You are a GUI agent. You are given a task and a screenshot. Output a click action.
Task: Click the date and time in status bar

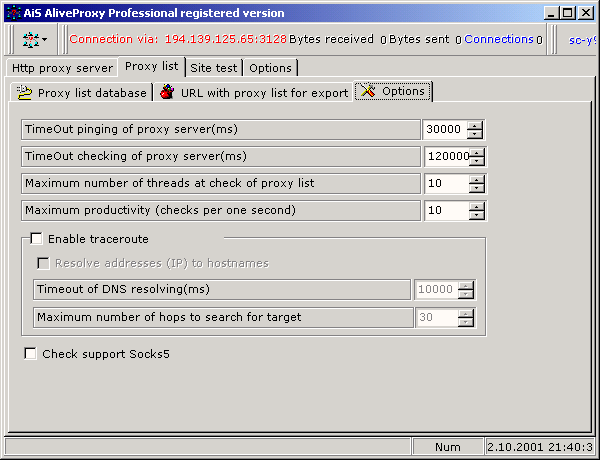tap(540, 447)
